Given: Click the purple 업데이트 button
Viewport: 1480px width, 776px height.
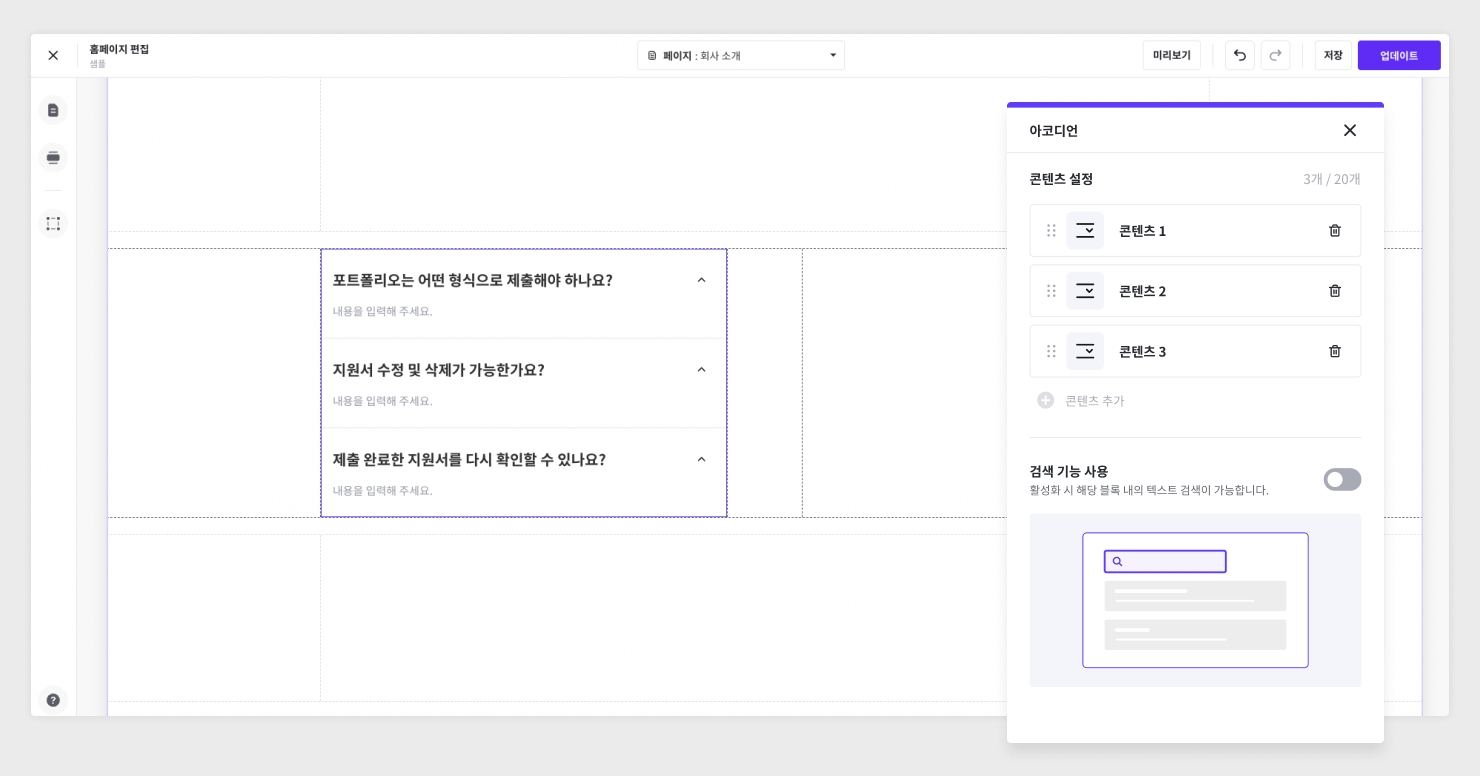Looking at the screenshot, I should click(1398, 55).
